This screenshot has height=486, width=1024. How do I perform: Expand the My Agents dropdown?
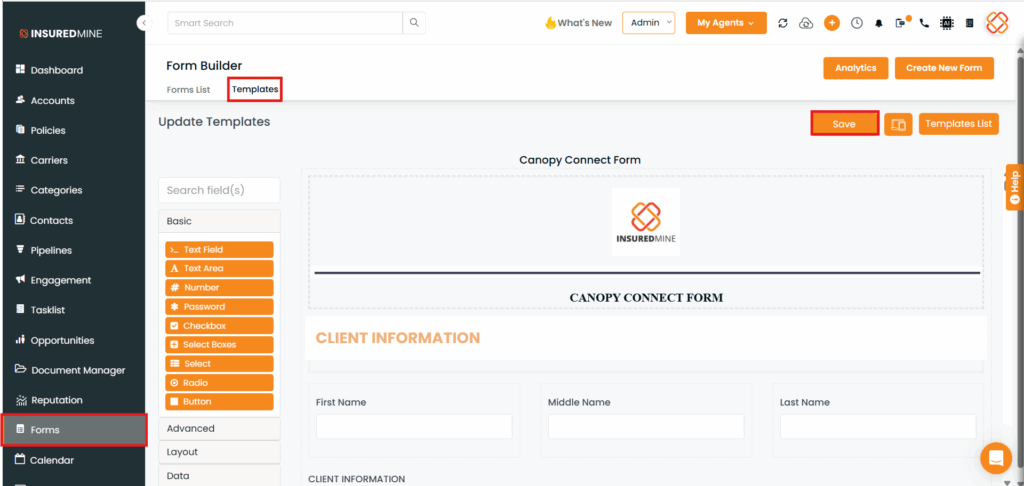pos(725,23)
